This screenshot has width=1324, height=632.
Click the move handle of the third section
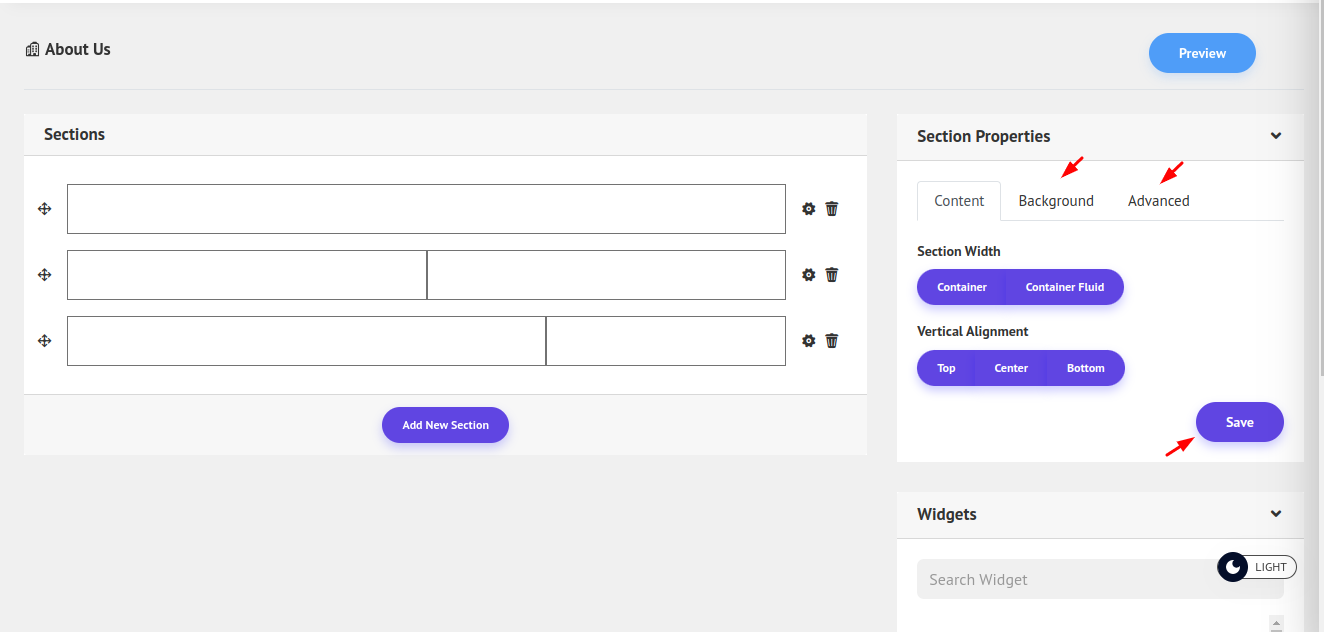44,341
